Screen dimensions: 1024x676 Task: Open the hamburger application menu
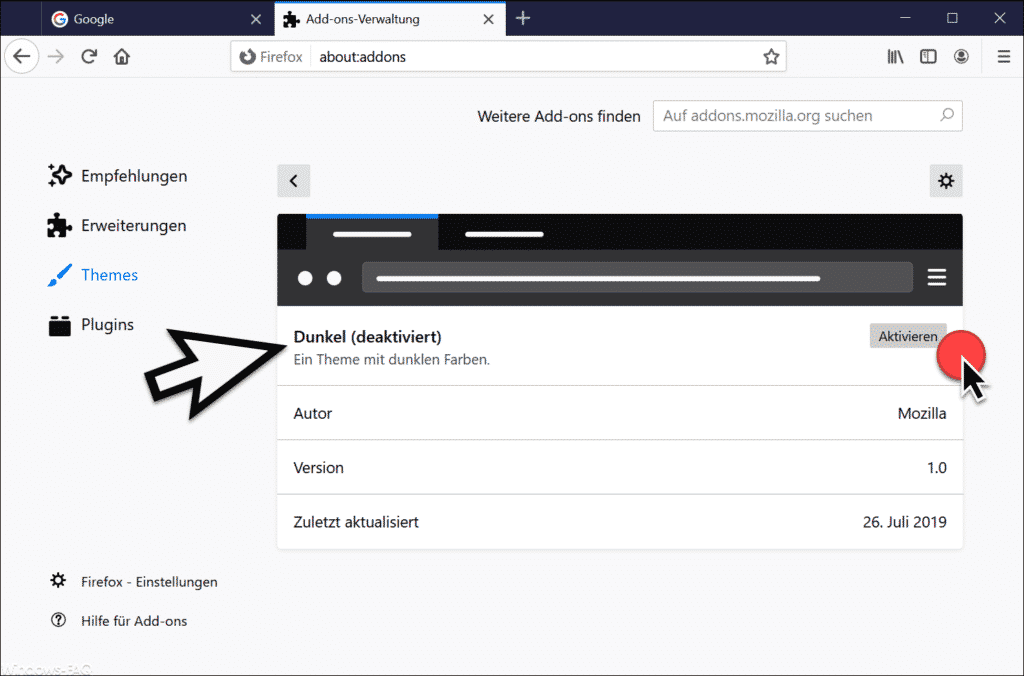(1004, 57)
